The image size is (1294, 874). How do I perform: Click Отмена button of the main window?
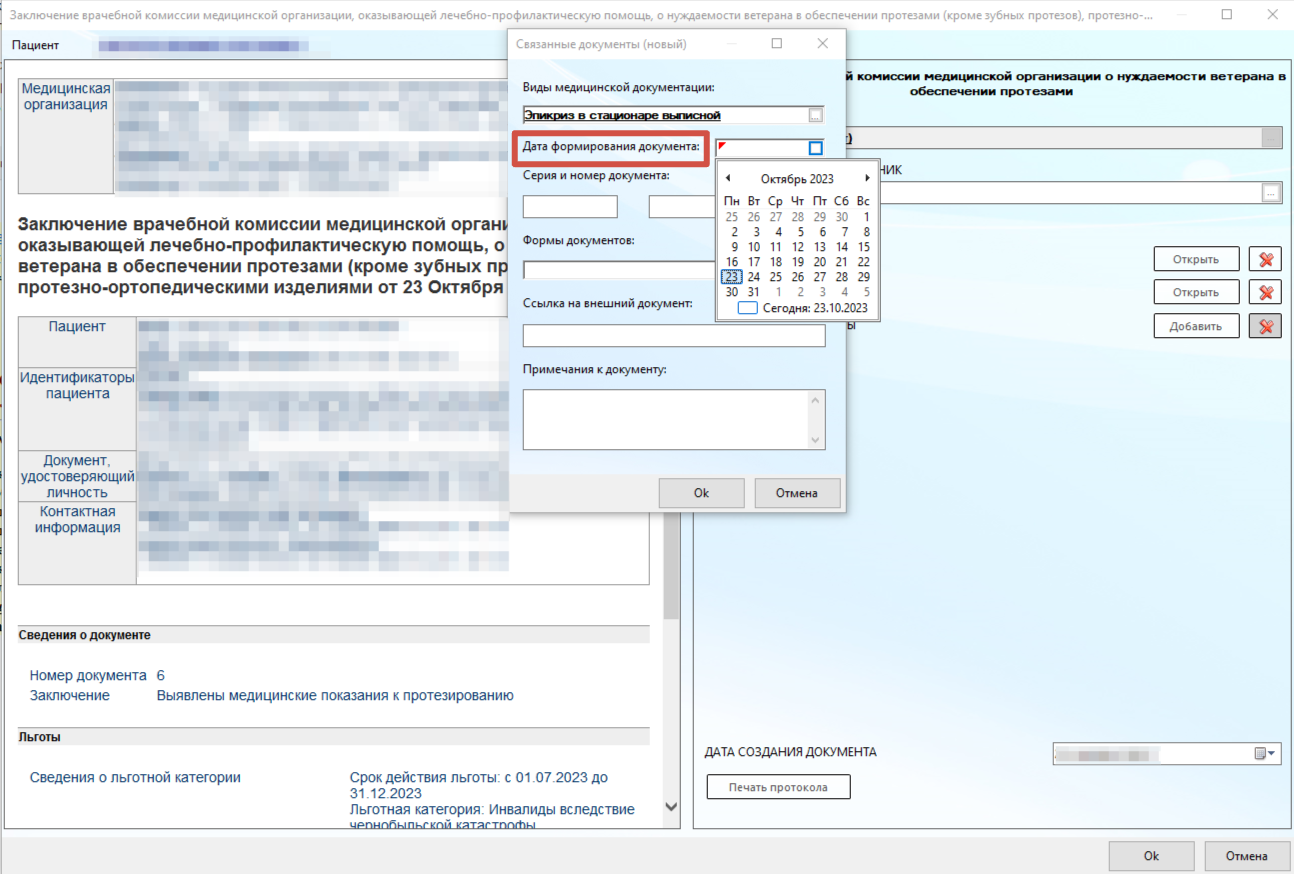pyautogui.click(x=1247, y=856)
